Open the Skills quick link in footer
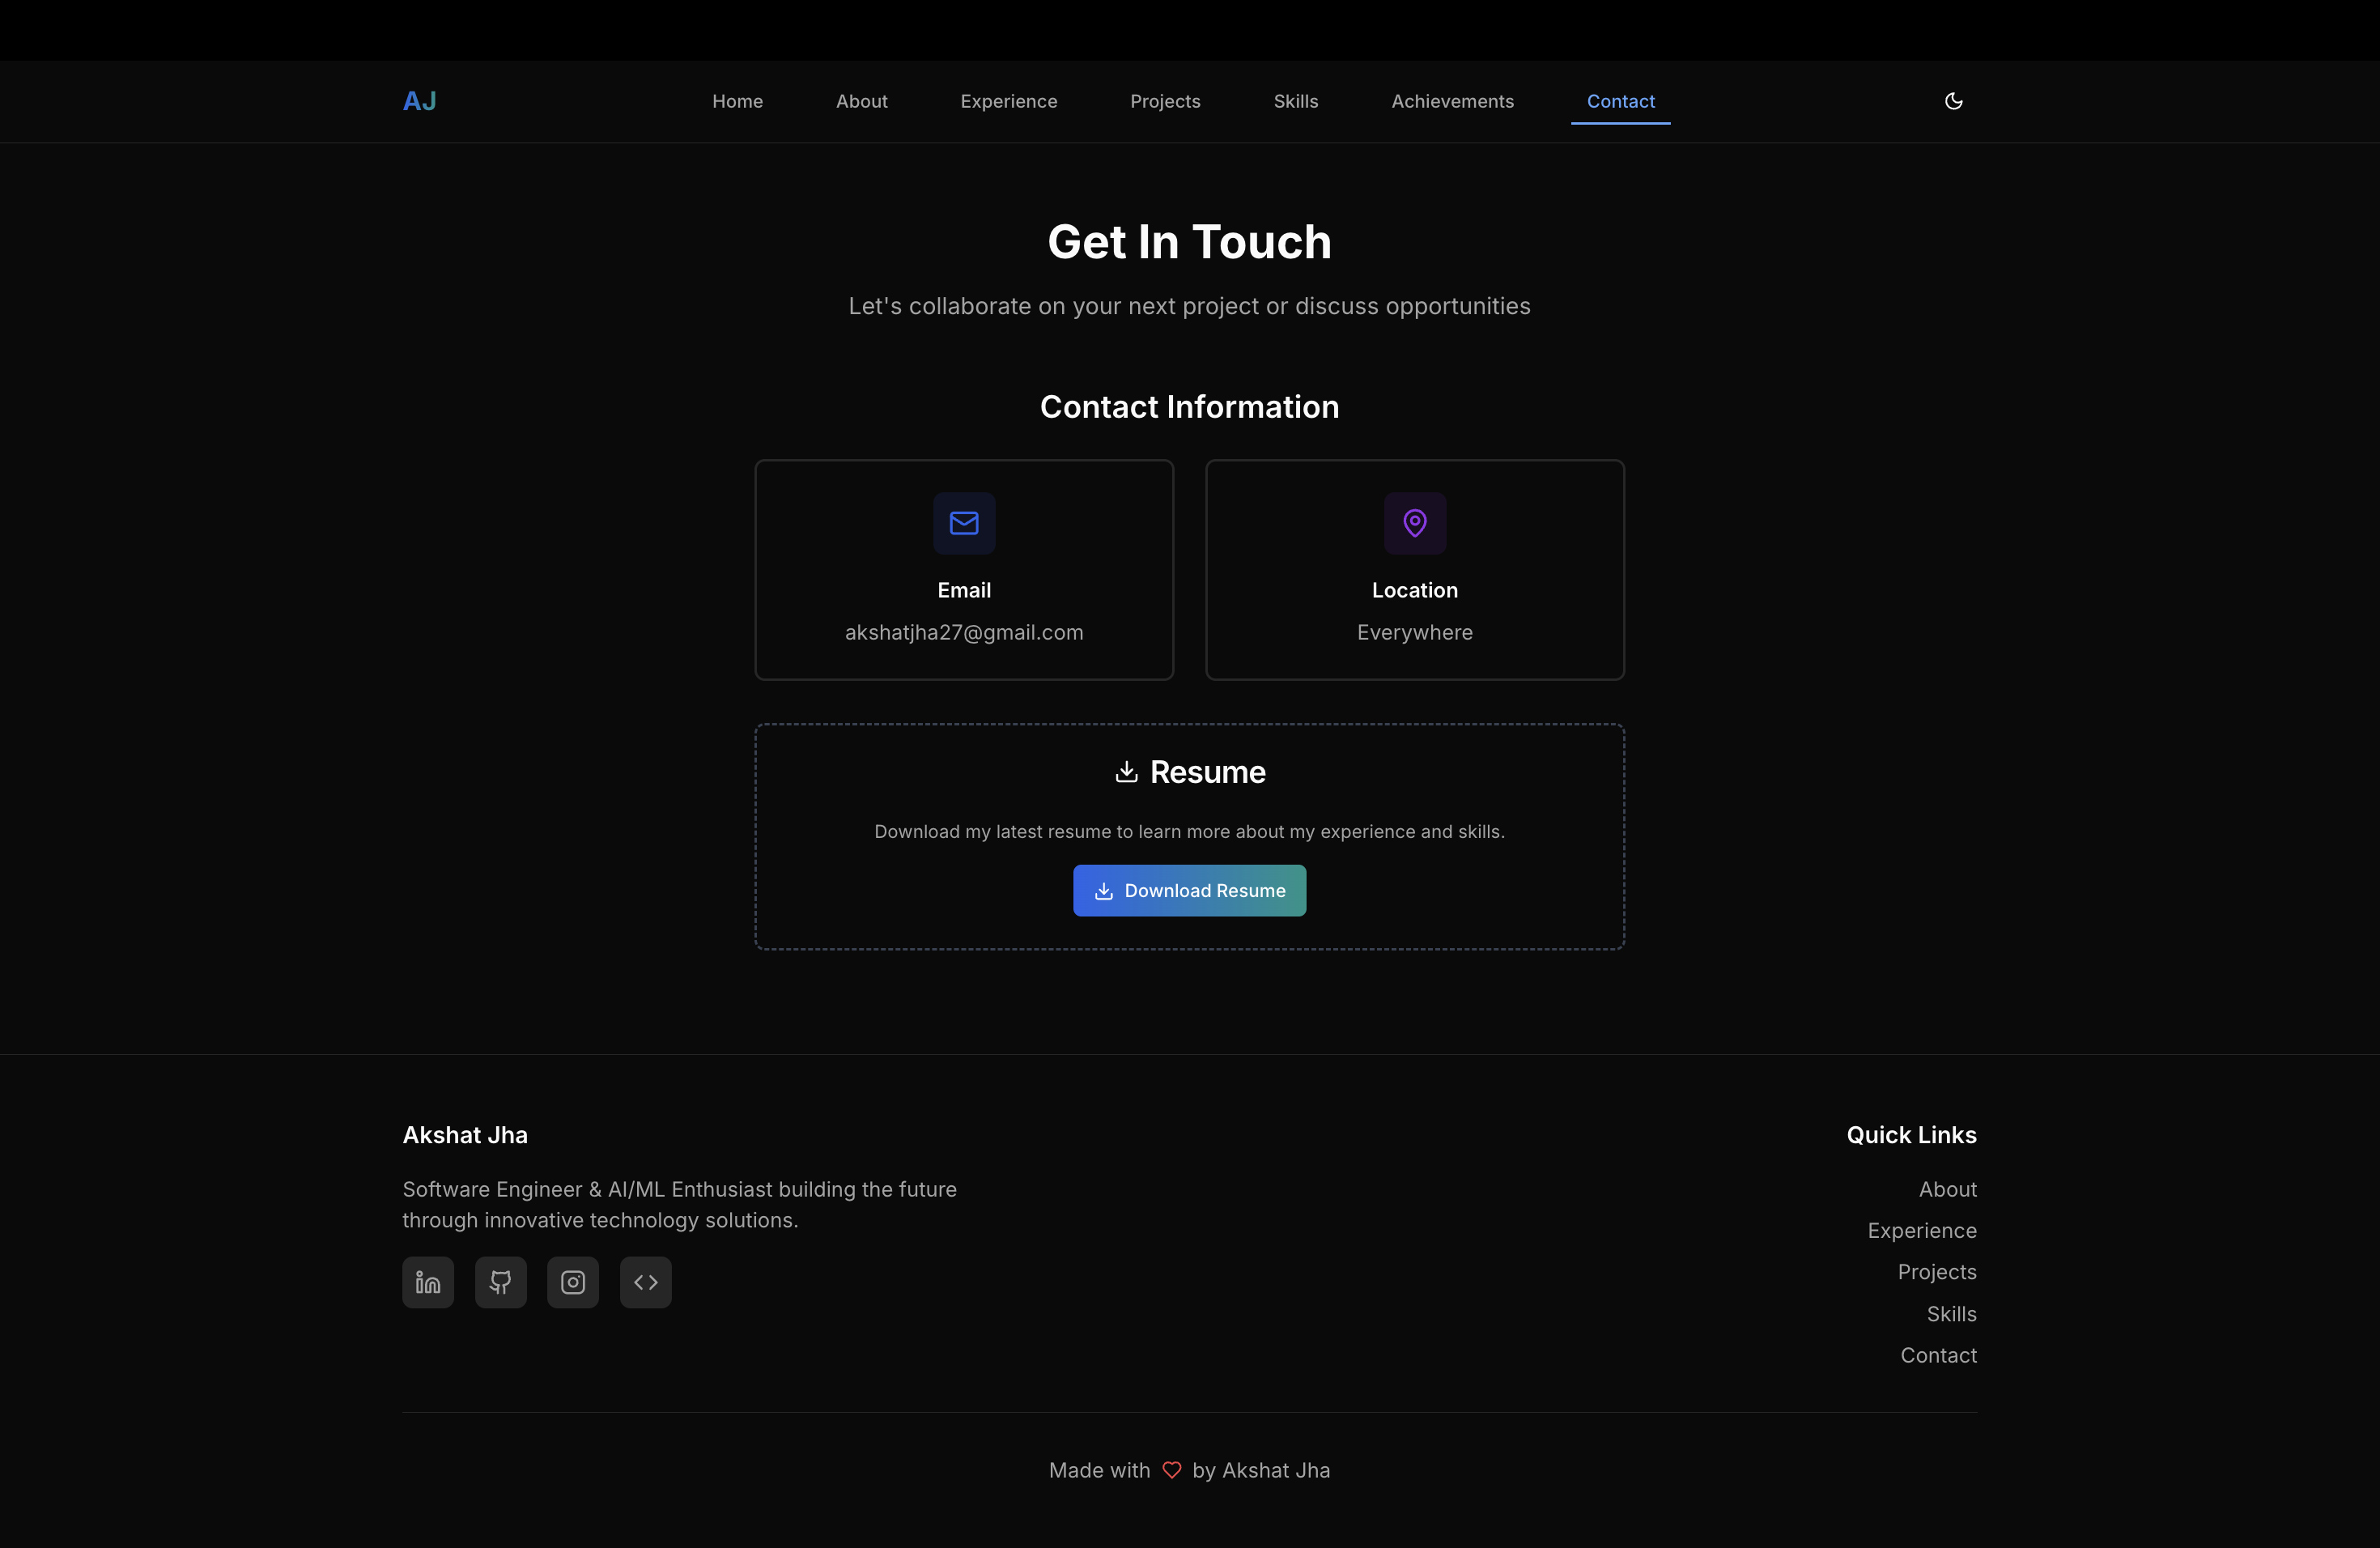 1951,1314
